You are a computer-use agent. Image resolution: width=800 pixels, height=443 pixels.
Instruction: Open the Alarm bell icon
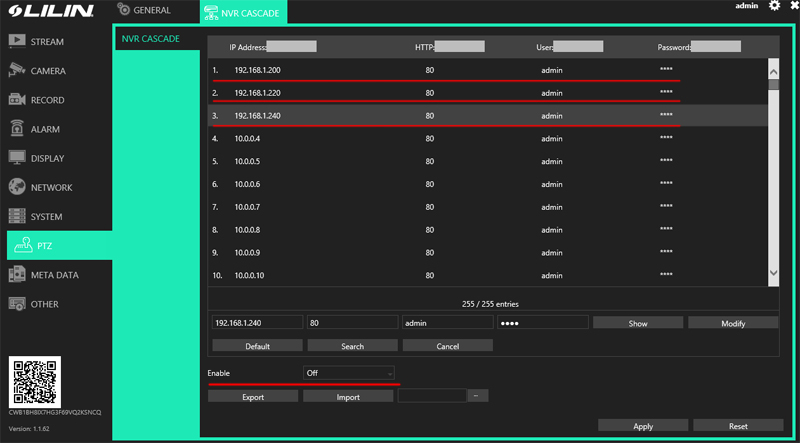point(17,129)
